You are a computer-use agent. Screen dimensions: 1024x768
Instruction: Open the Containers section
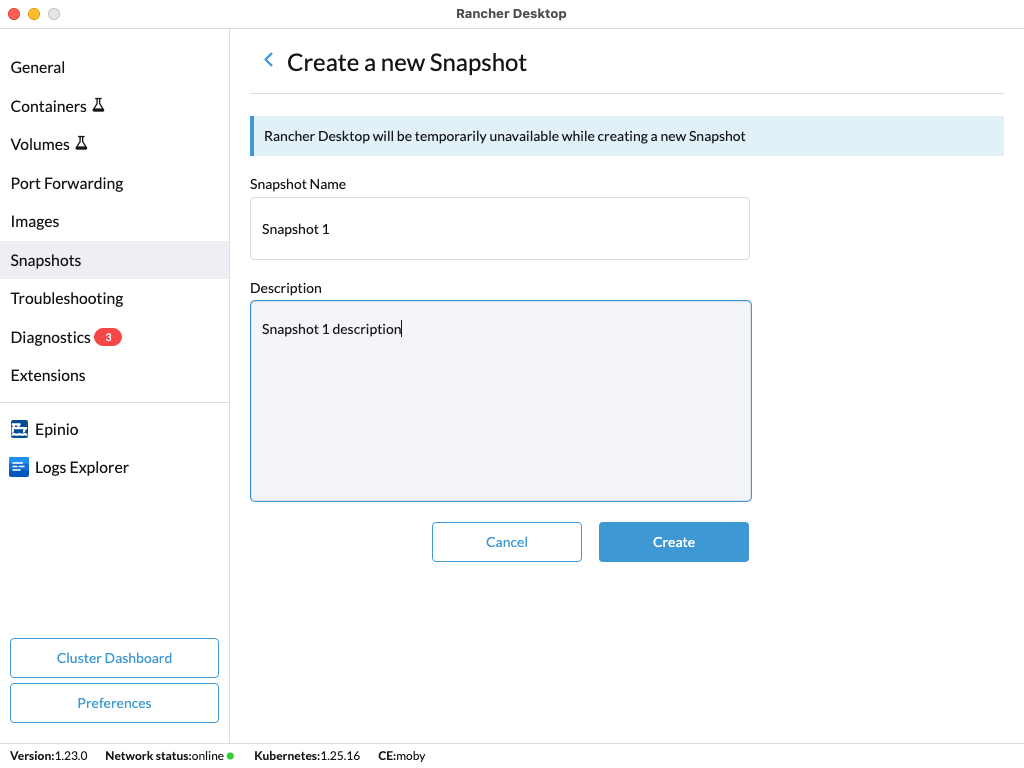[114, 106]
